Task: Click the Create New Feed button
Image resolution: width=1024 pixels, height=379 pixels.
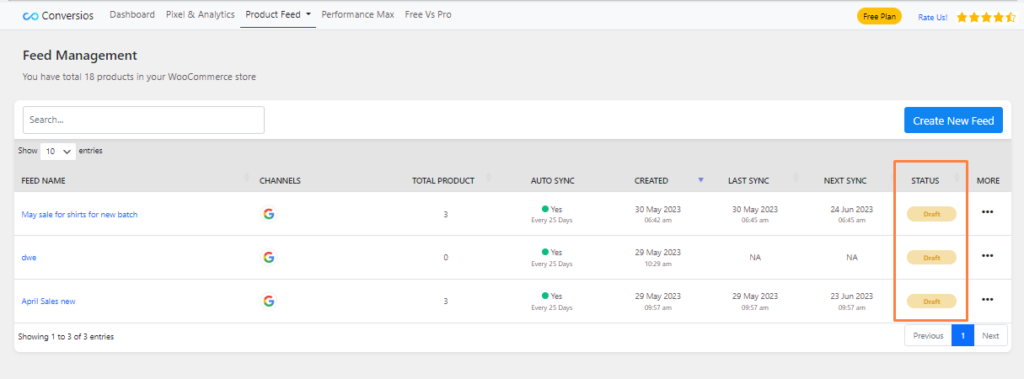Action: (953, 120)
